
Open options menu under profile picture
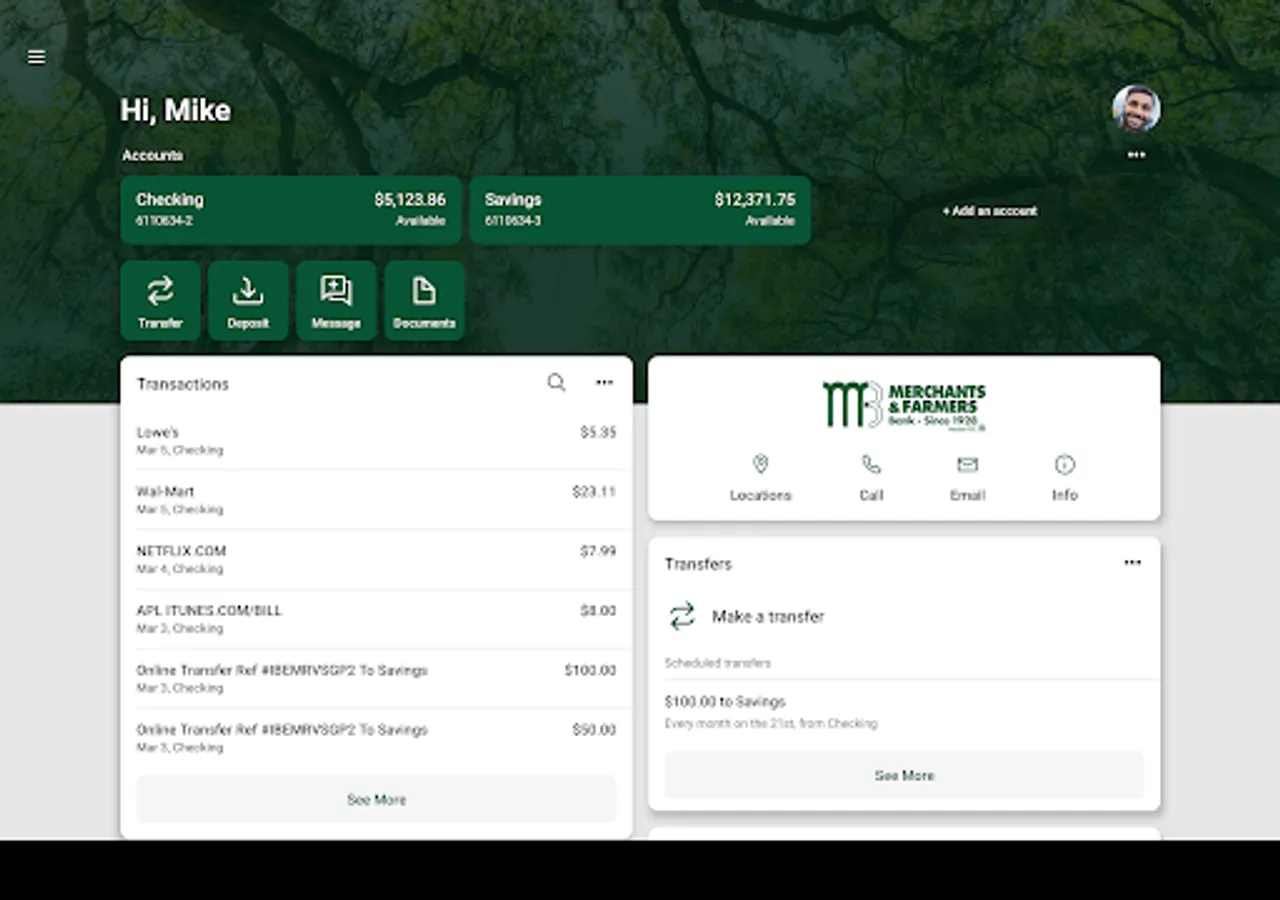point(1136,155)
